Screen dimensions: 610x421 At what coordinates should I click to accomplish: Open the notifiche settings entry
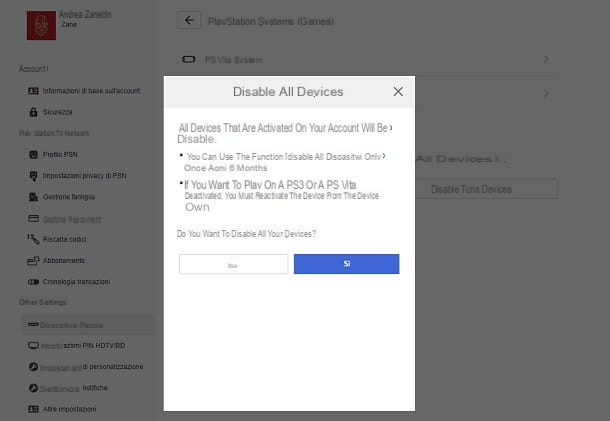(x=74, y=388)
